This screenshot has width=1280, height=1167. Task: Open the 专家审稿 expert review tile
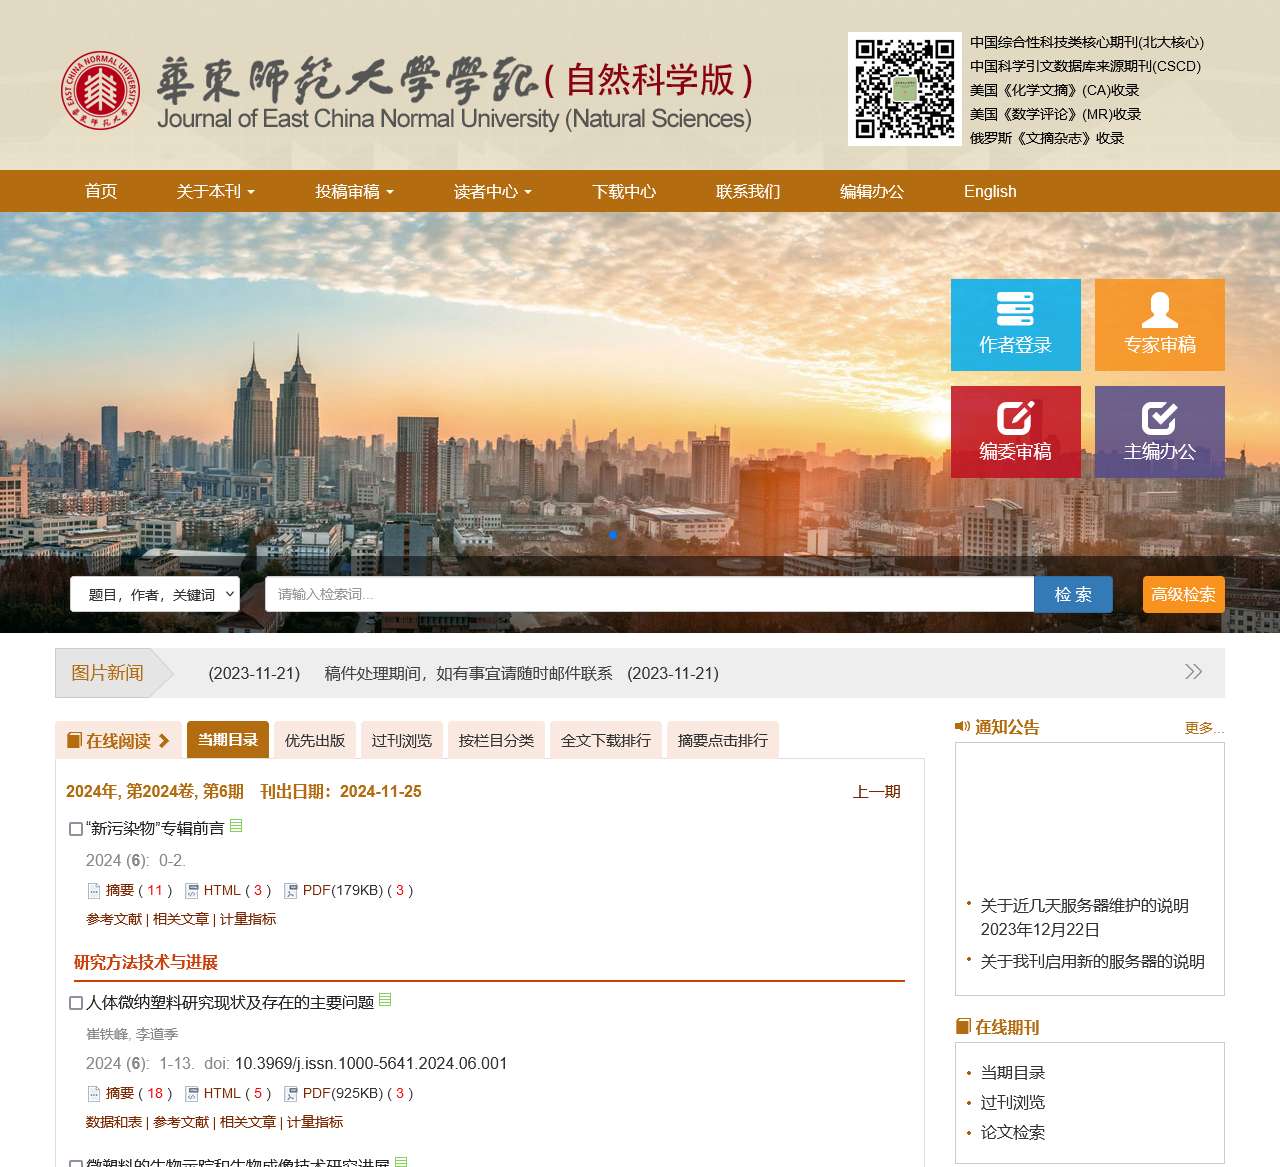click(1160, 325)
